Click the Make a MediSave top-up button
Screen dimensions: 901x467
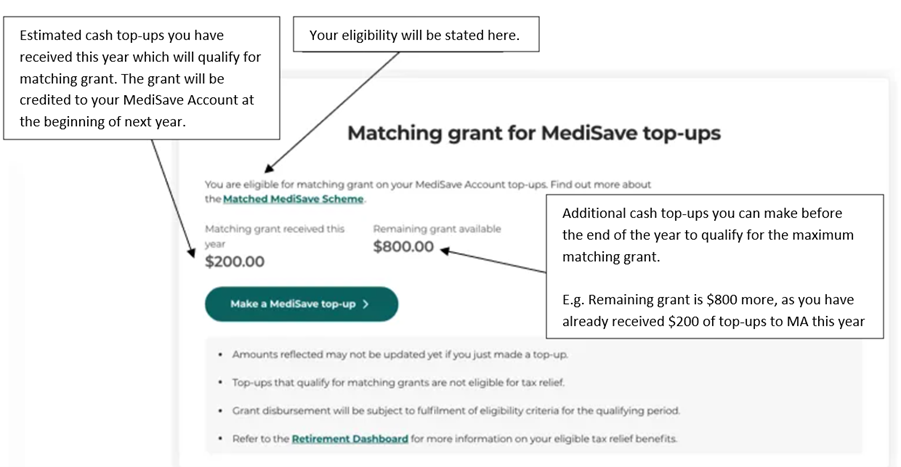[300, 304]
